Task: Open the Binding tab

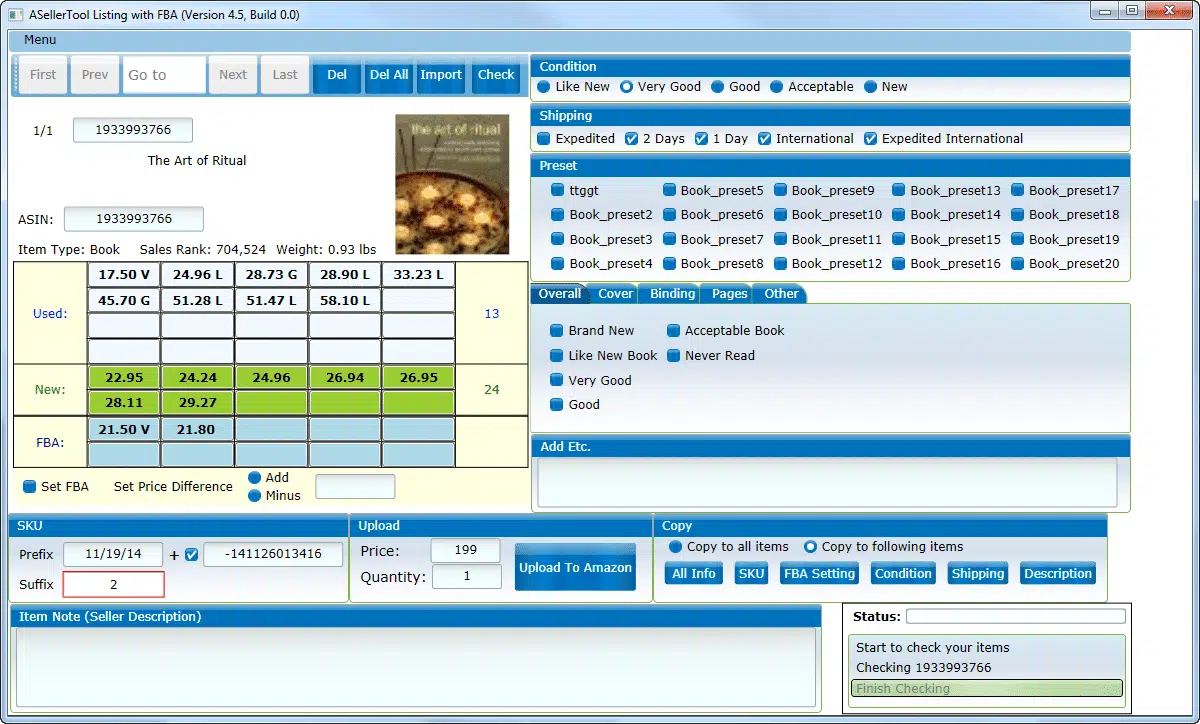Action: click(x=672, y=294)
